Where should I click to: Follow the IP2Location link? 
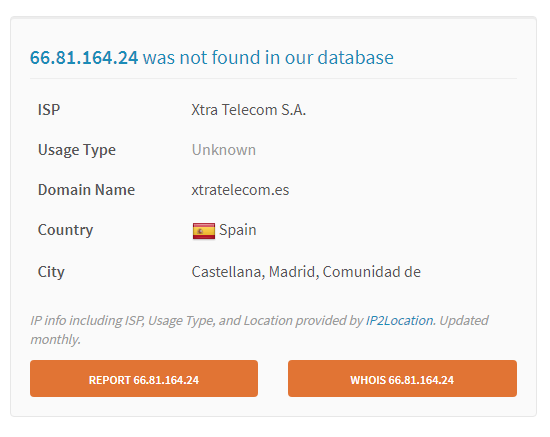(x=399, y=320)
